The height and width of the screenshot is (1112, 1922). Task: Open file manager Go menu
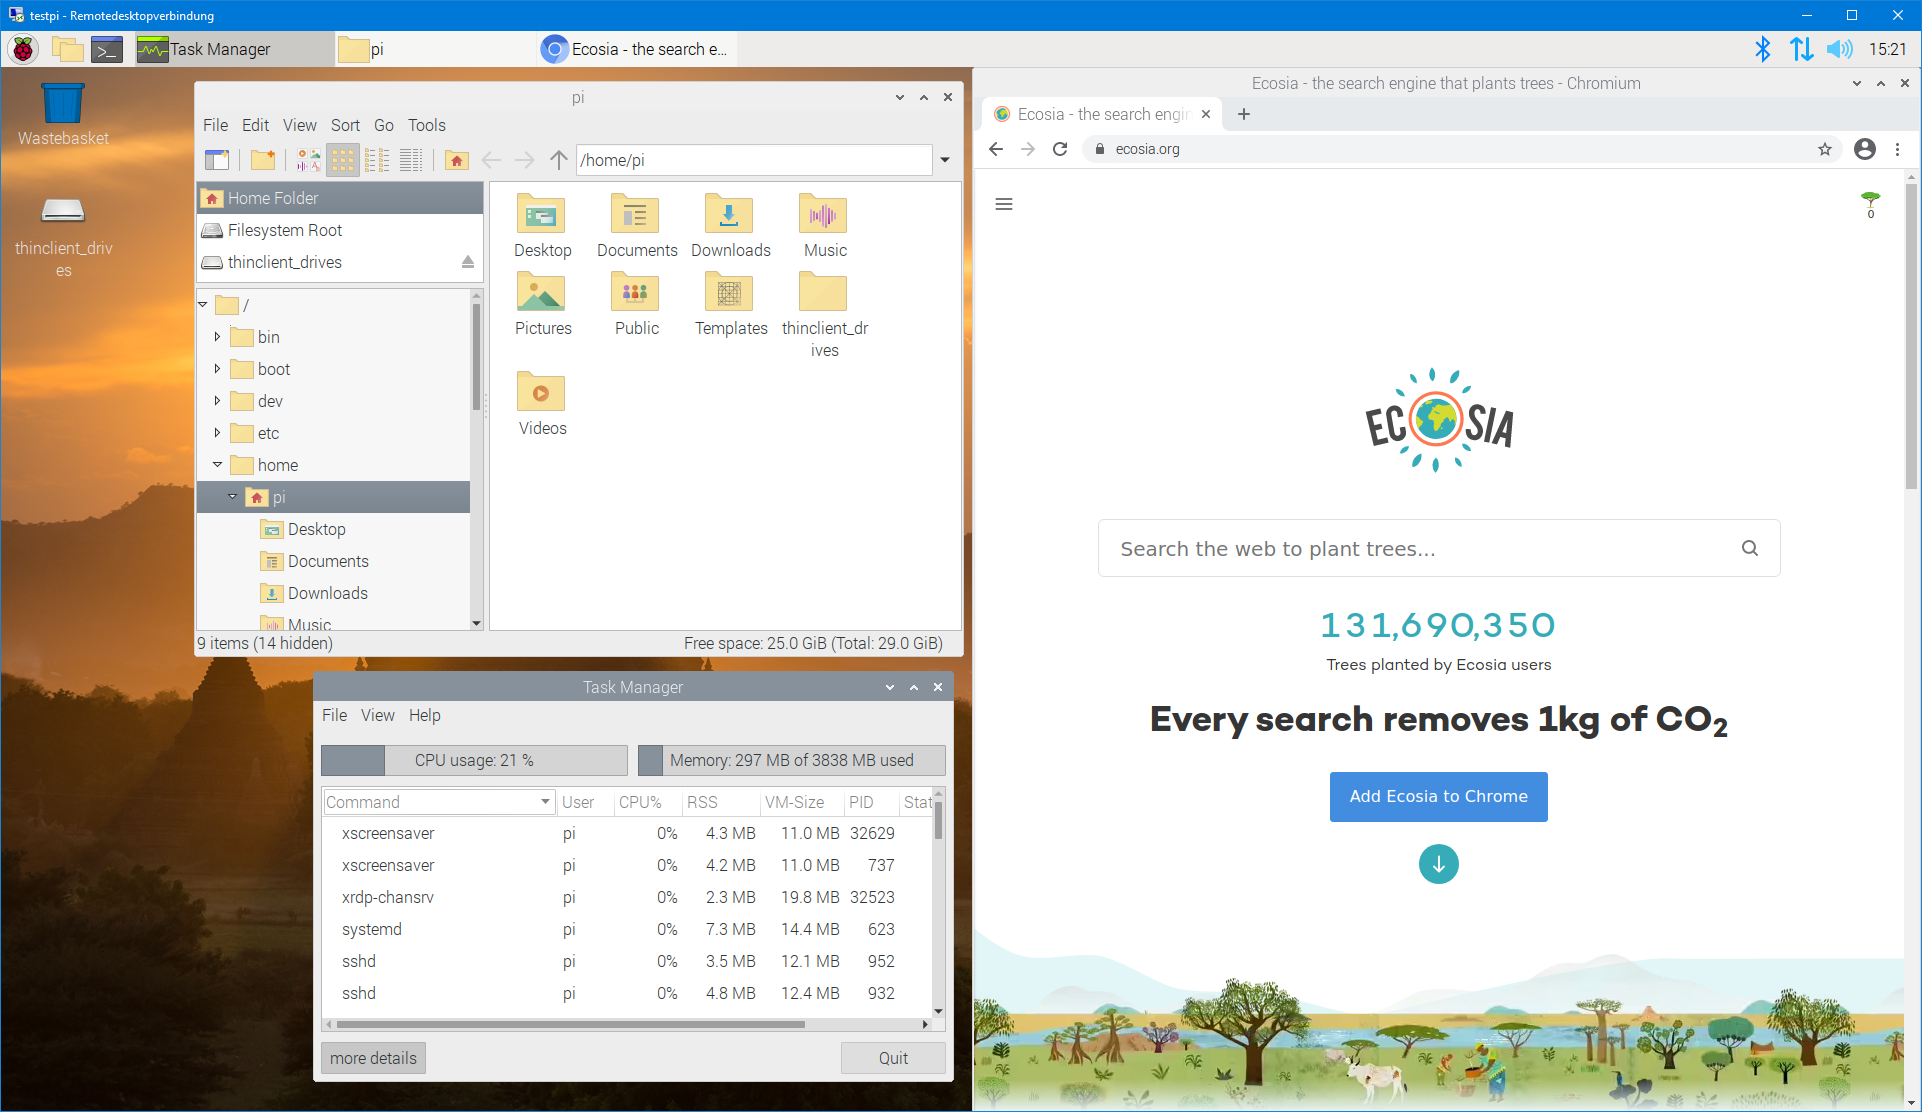384,125
